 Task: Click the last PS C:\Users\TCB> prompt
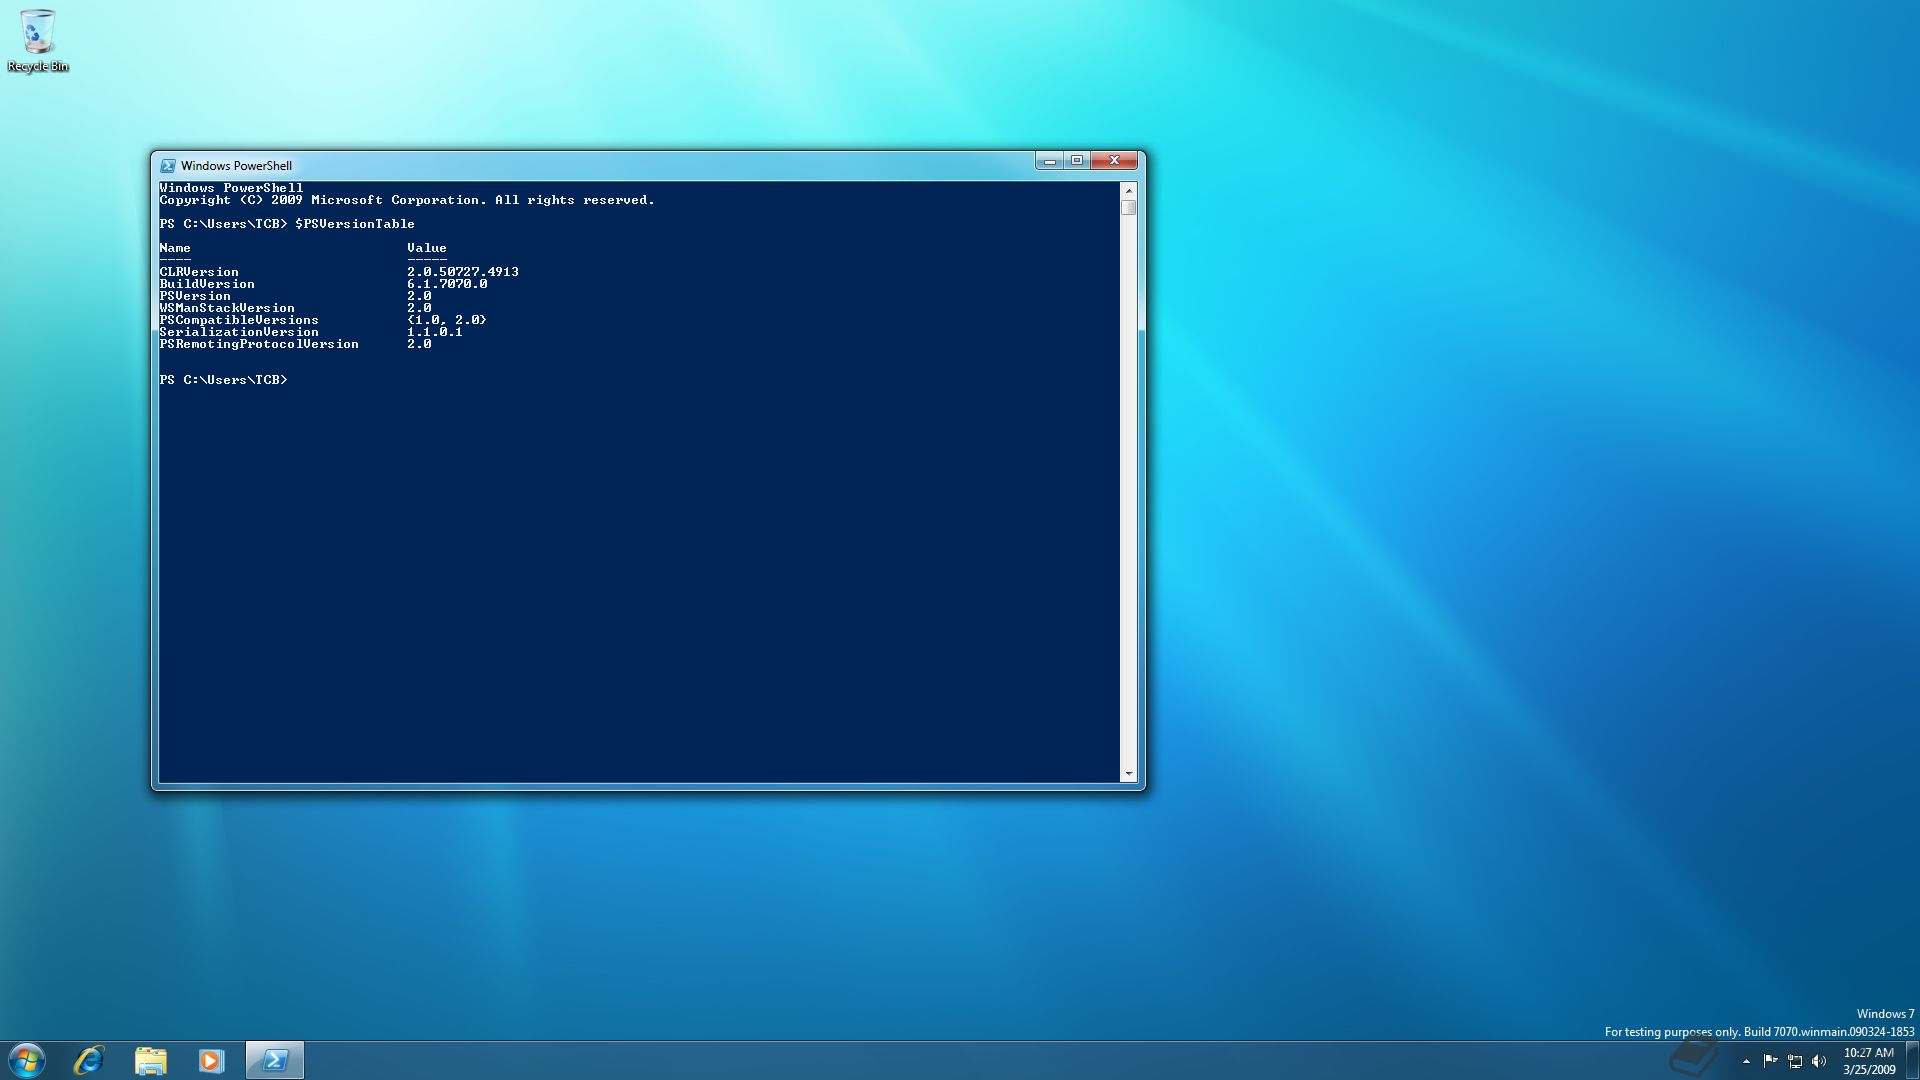coord(223,380)
